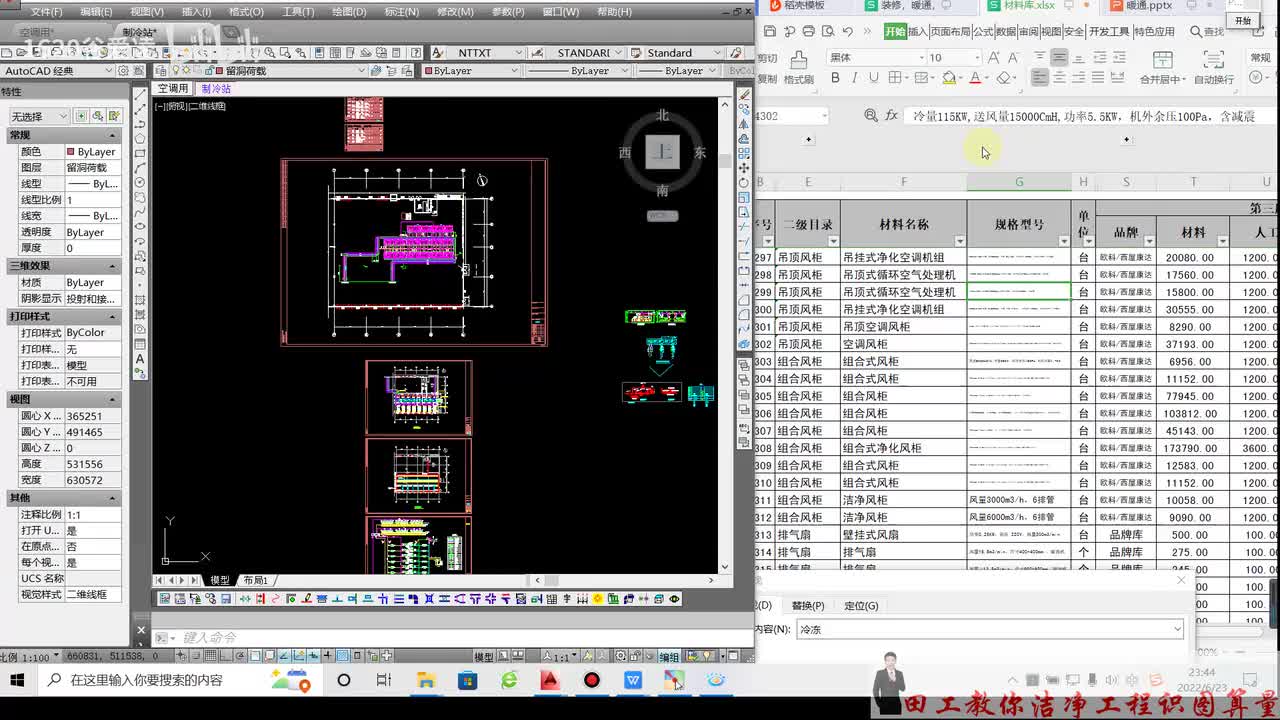Open the 格式(O) menu in AutoCAD

tap(246, 12)
